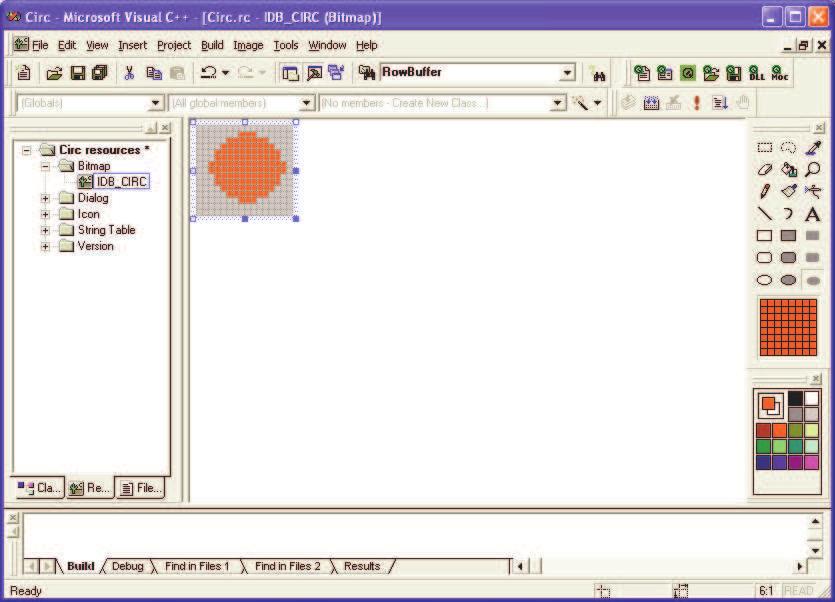Viewport: 835px width, 602px height.
Task: Switch to the Results output tab
Action: click(362, 566)
